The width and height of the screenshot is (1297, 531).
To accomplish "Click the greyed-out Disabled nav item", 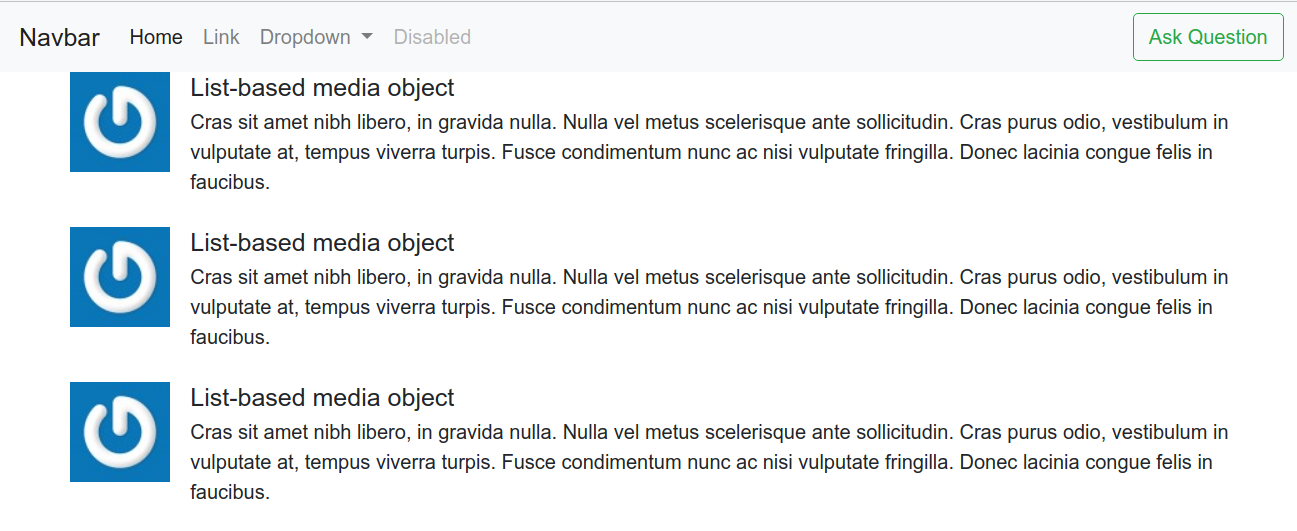I will tap(432, 37).
